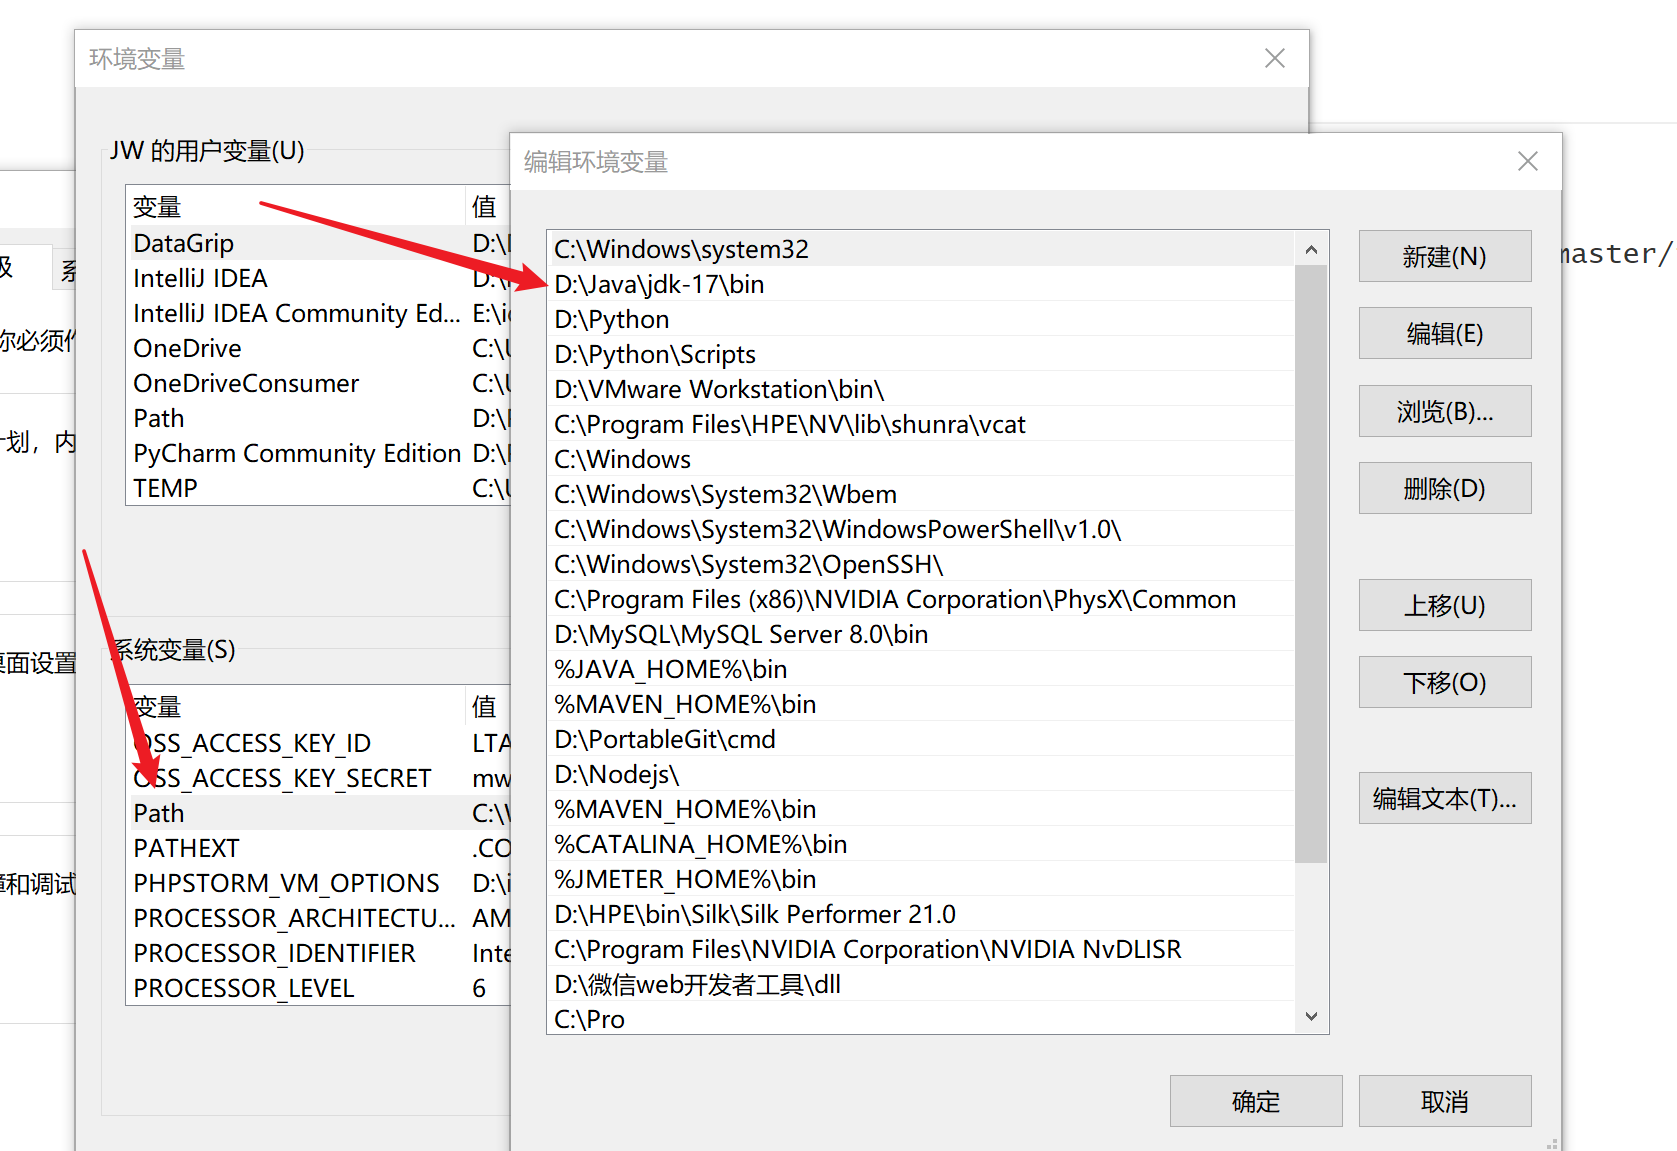The height and width of the screenshot is (1151, 1677).
Task: Select the D:\Python\Scripts entry
Action: [x=921, y=354]
